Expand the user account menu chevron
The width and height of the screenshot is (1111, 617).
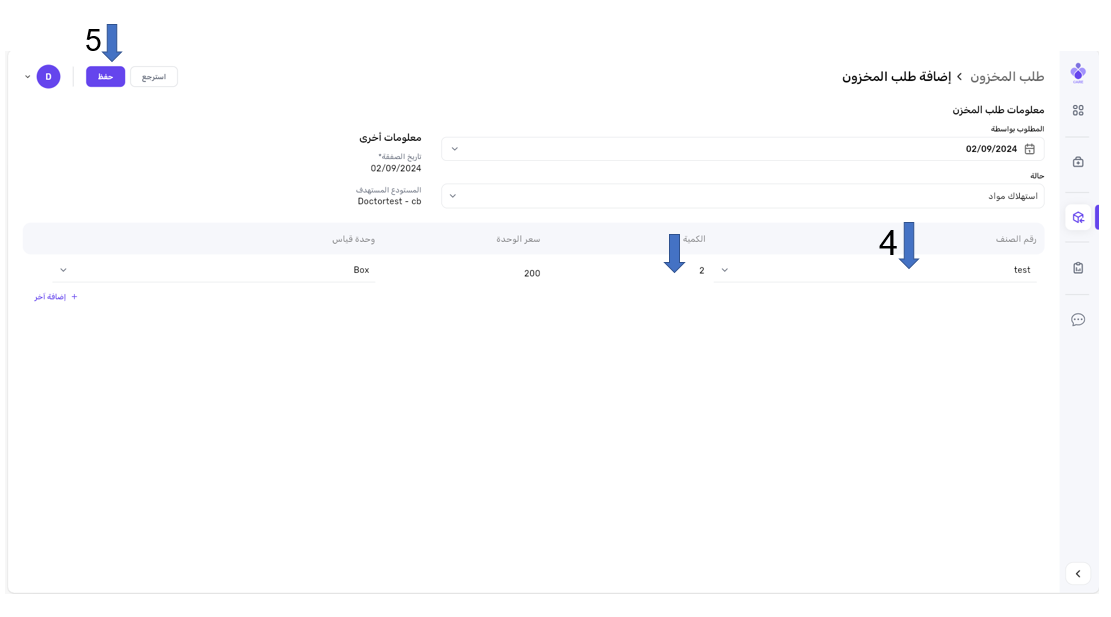click(27, 77)
